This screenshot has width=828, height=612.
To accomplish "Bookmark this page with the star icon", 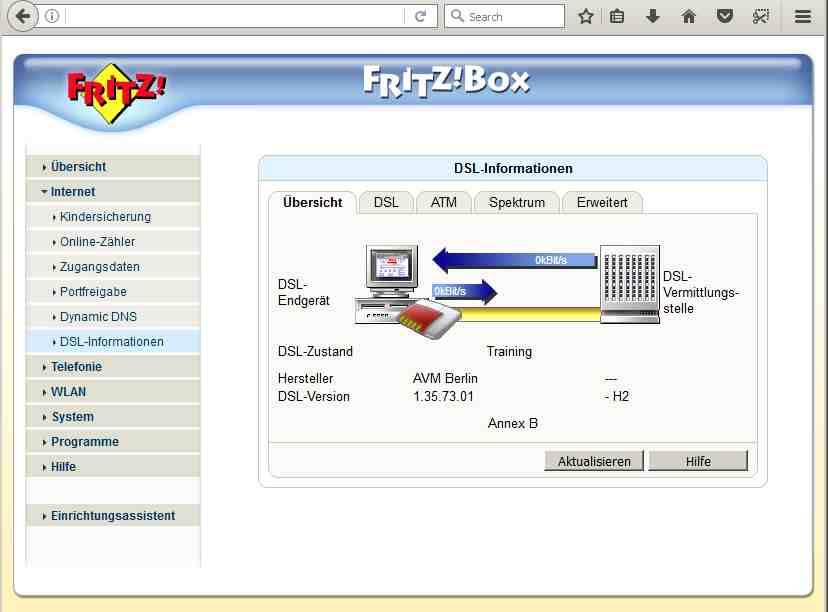I will click(586, 16).
